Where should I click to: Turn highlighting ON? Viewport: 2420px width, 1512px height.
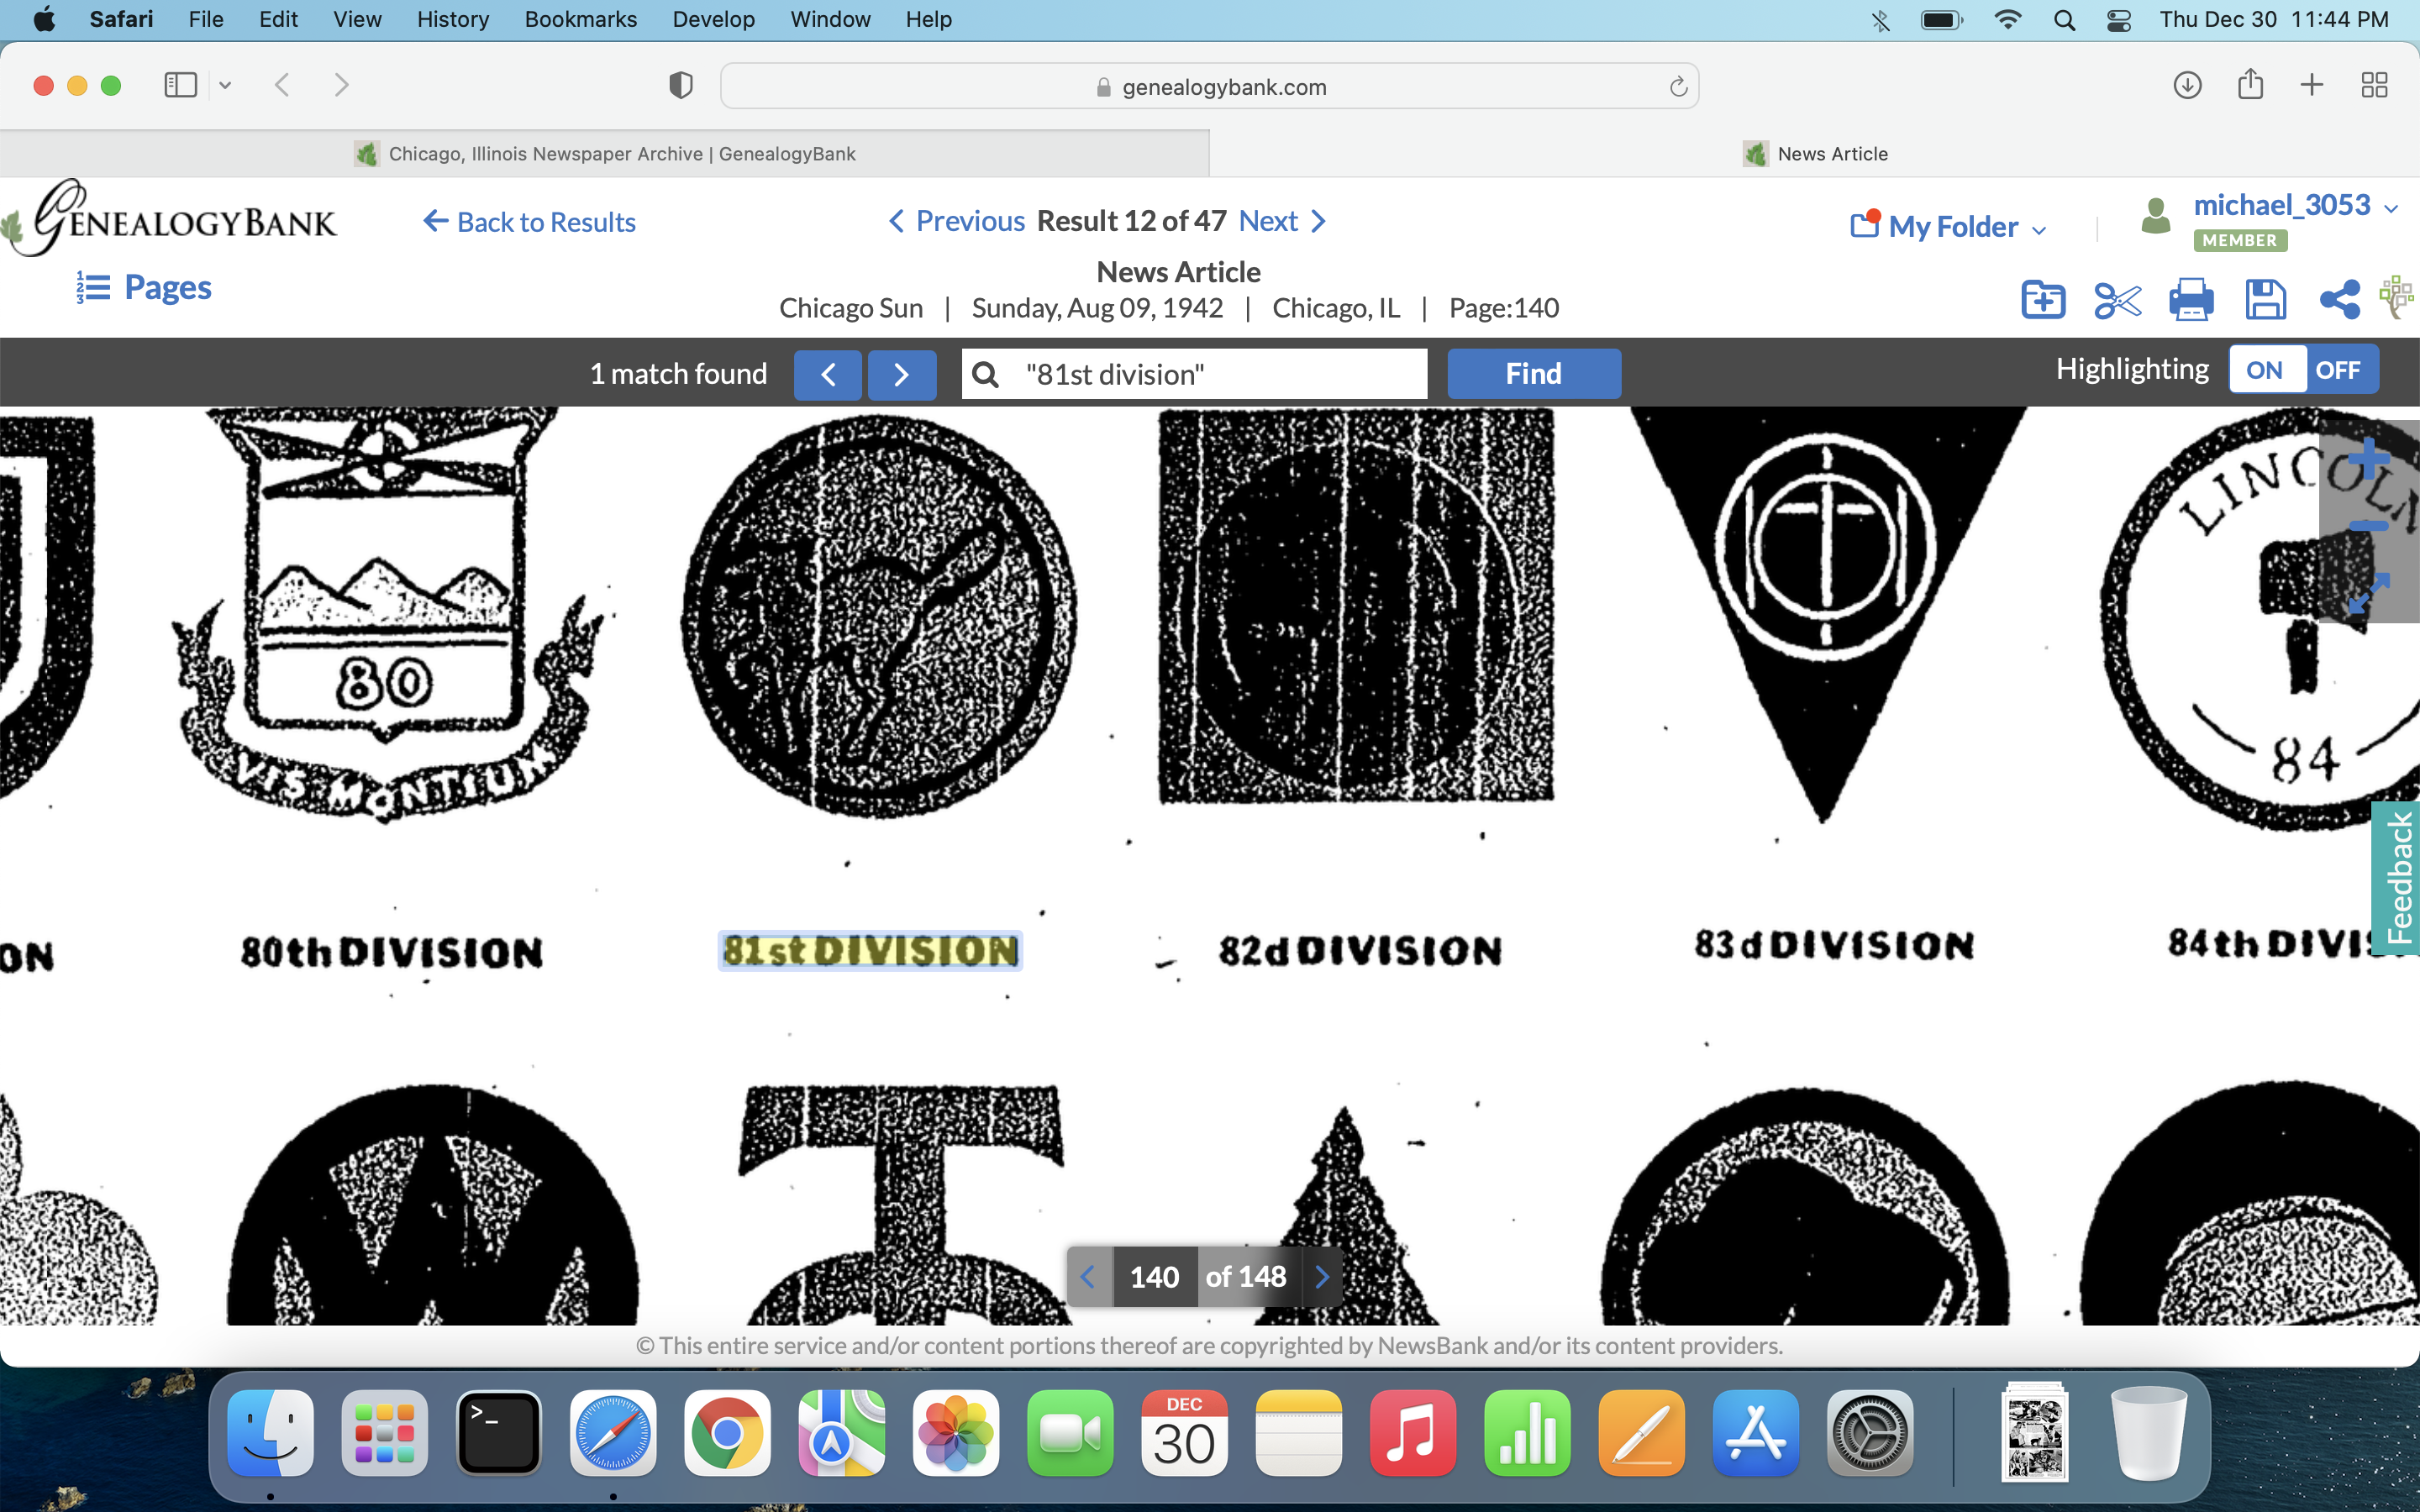tap(2265, 370)
